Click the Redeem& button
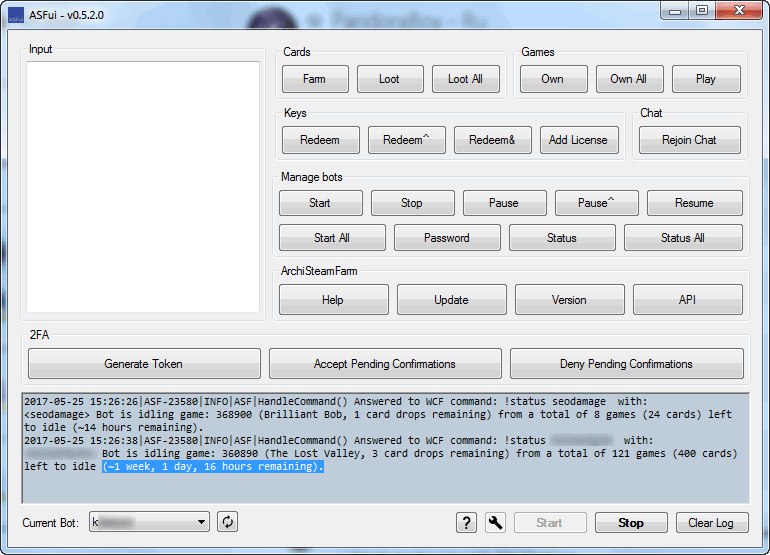 pyautogui.click(x=493, y=140)
